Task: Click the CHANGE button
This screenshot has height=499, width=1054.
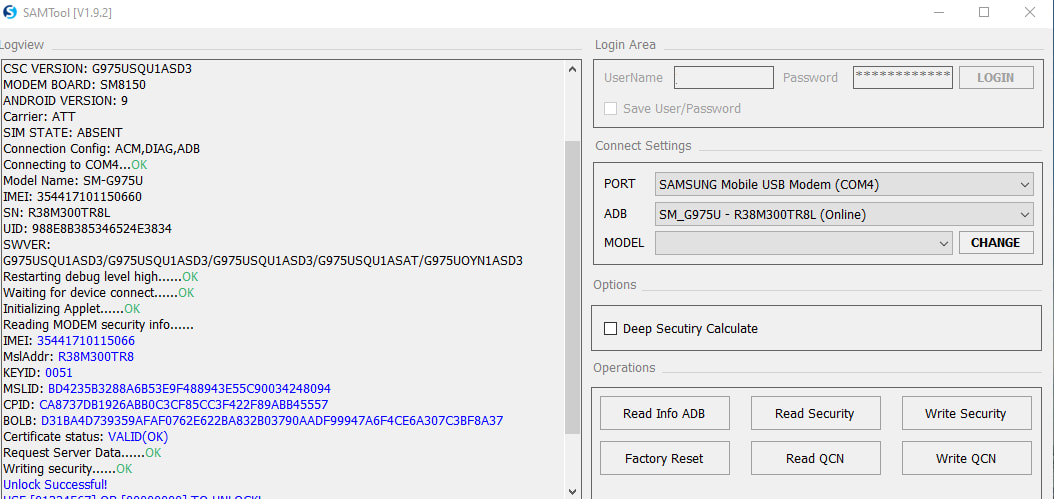Action: pos(996,243)
